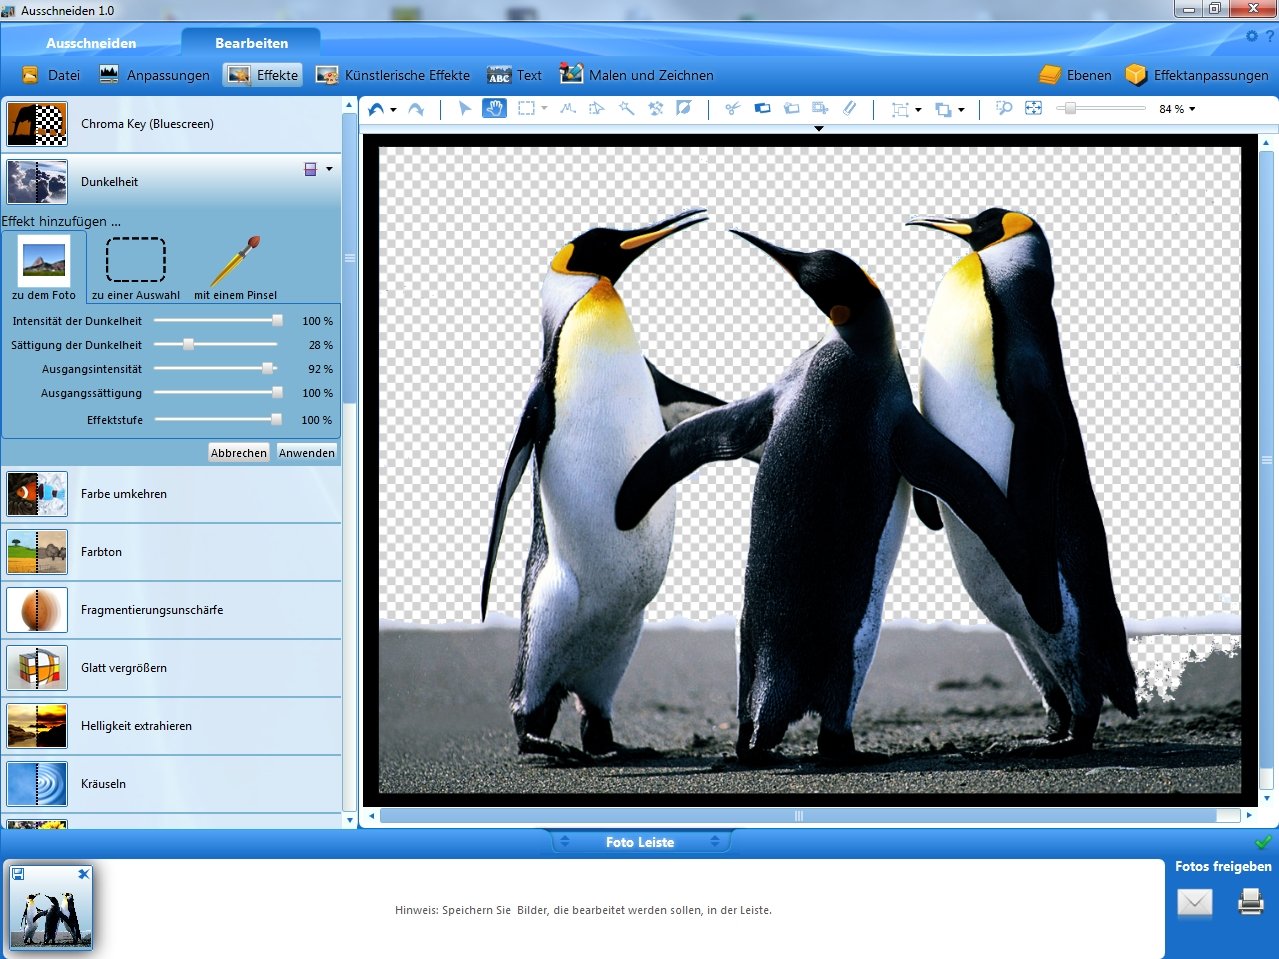The width and height of the screenshot is (1279, 959).
Task: Click the Anwenden button
Action: coord(307,453)
